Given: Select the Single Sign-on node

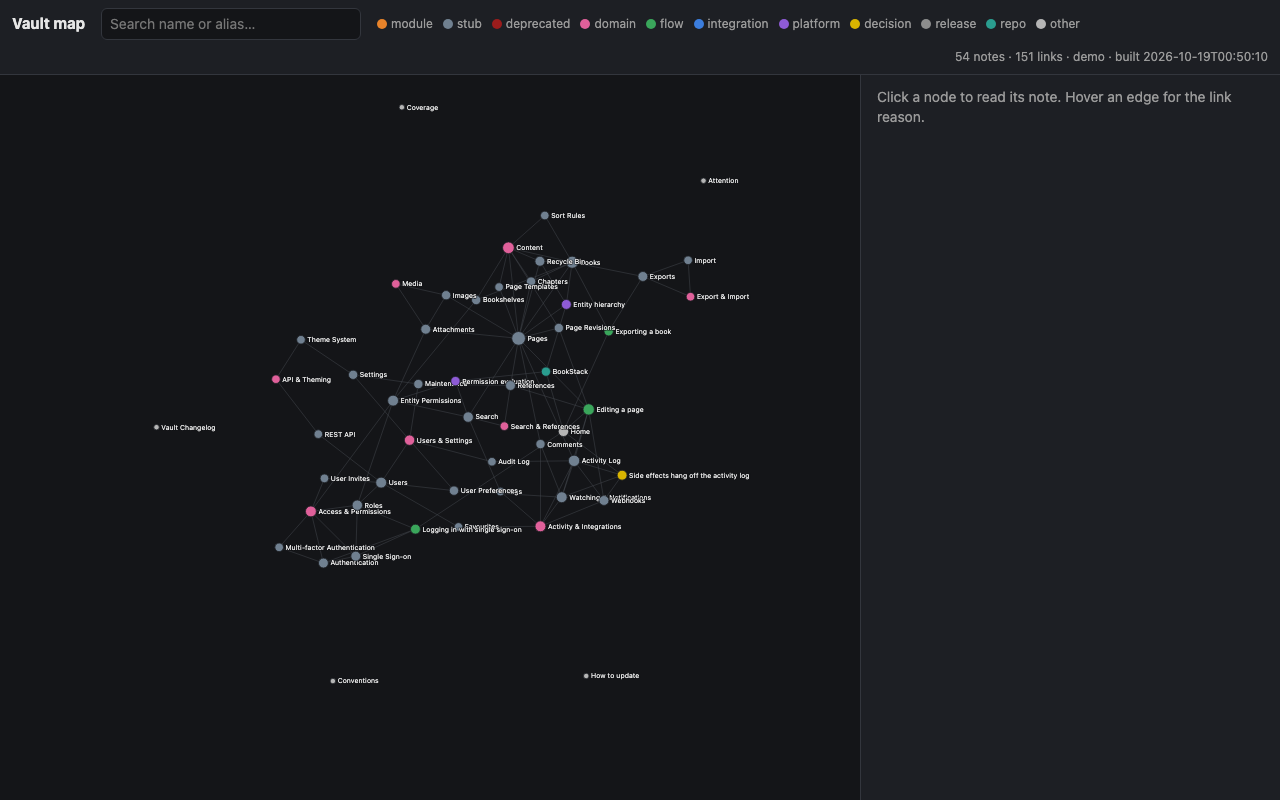Looking at the screenshot, I should (x=355, y=557).
